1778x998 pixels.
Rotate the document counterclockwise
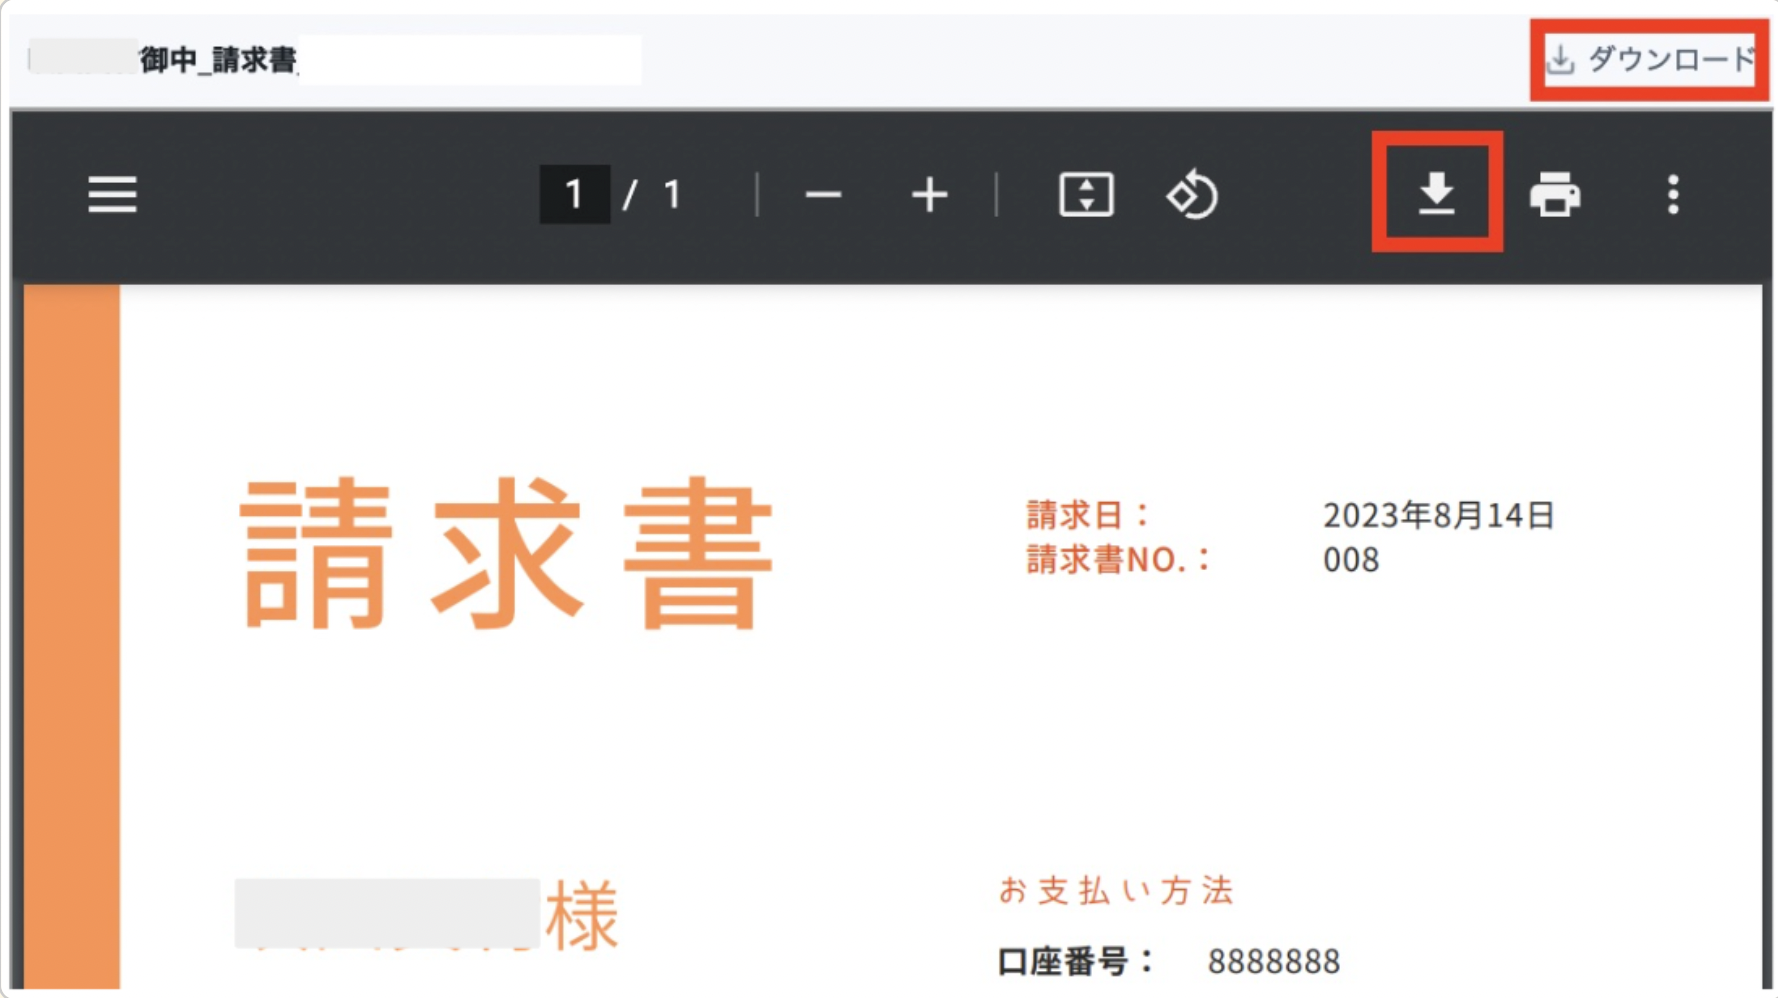(1192, 194)
